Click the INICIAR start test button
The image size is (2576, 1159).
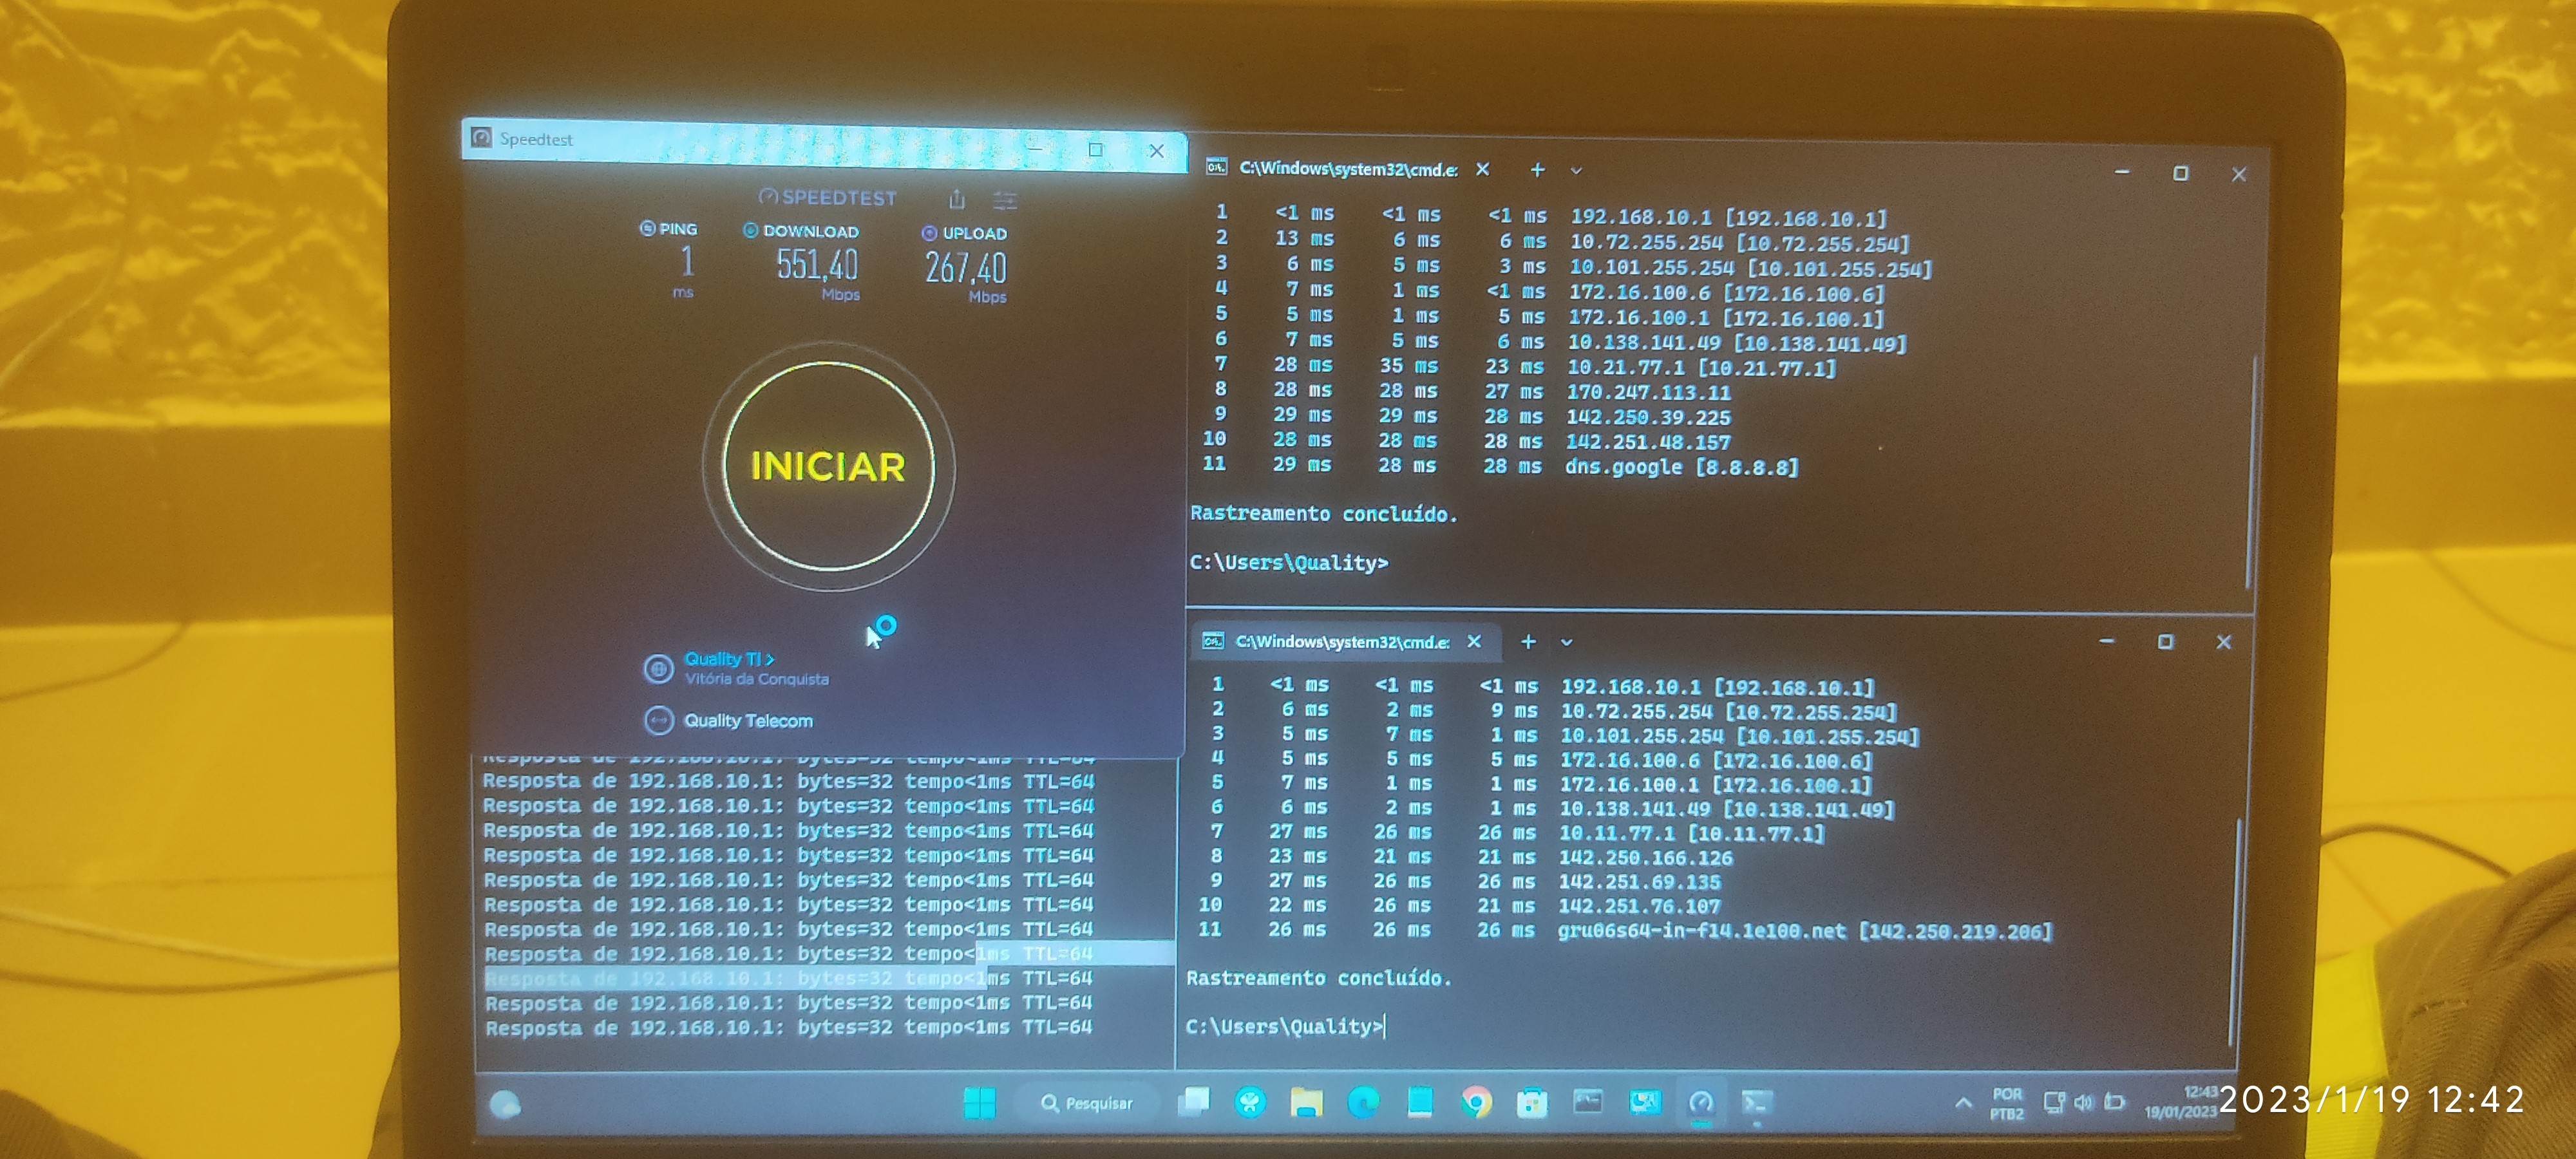(x=828, y=467)
